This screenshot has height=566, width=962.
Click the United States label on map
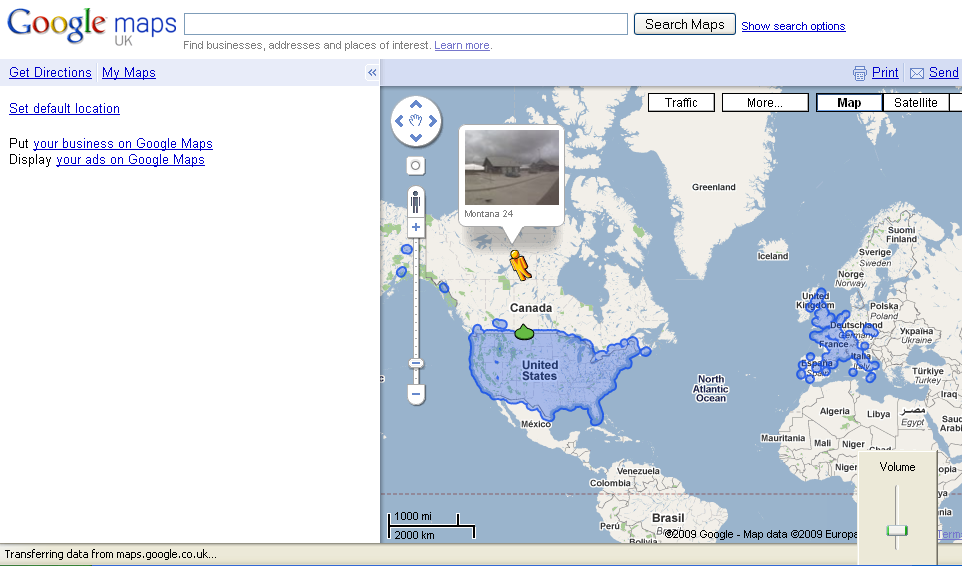click(539, 370)
